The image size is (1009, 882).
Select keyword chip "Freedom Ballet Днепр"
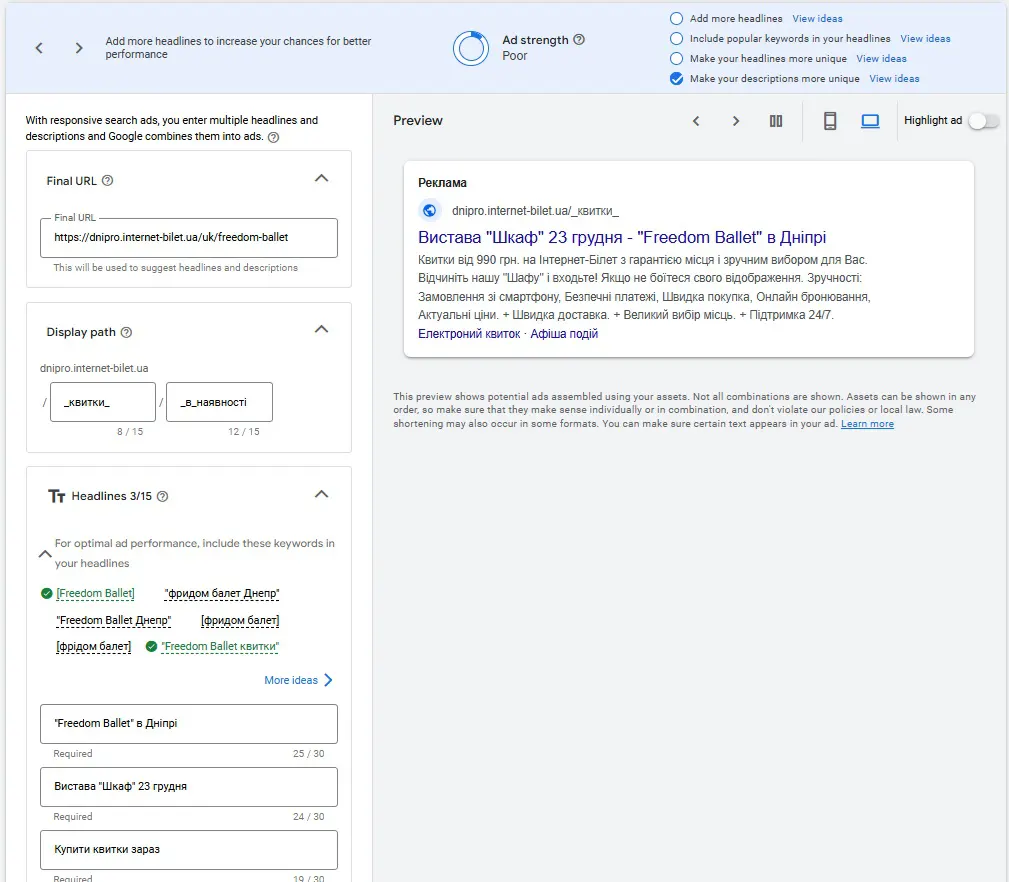(x=114, y=620)
